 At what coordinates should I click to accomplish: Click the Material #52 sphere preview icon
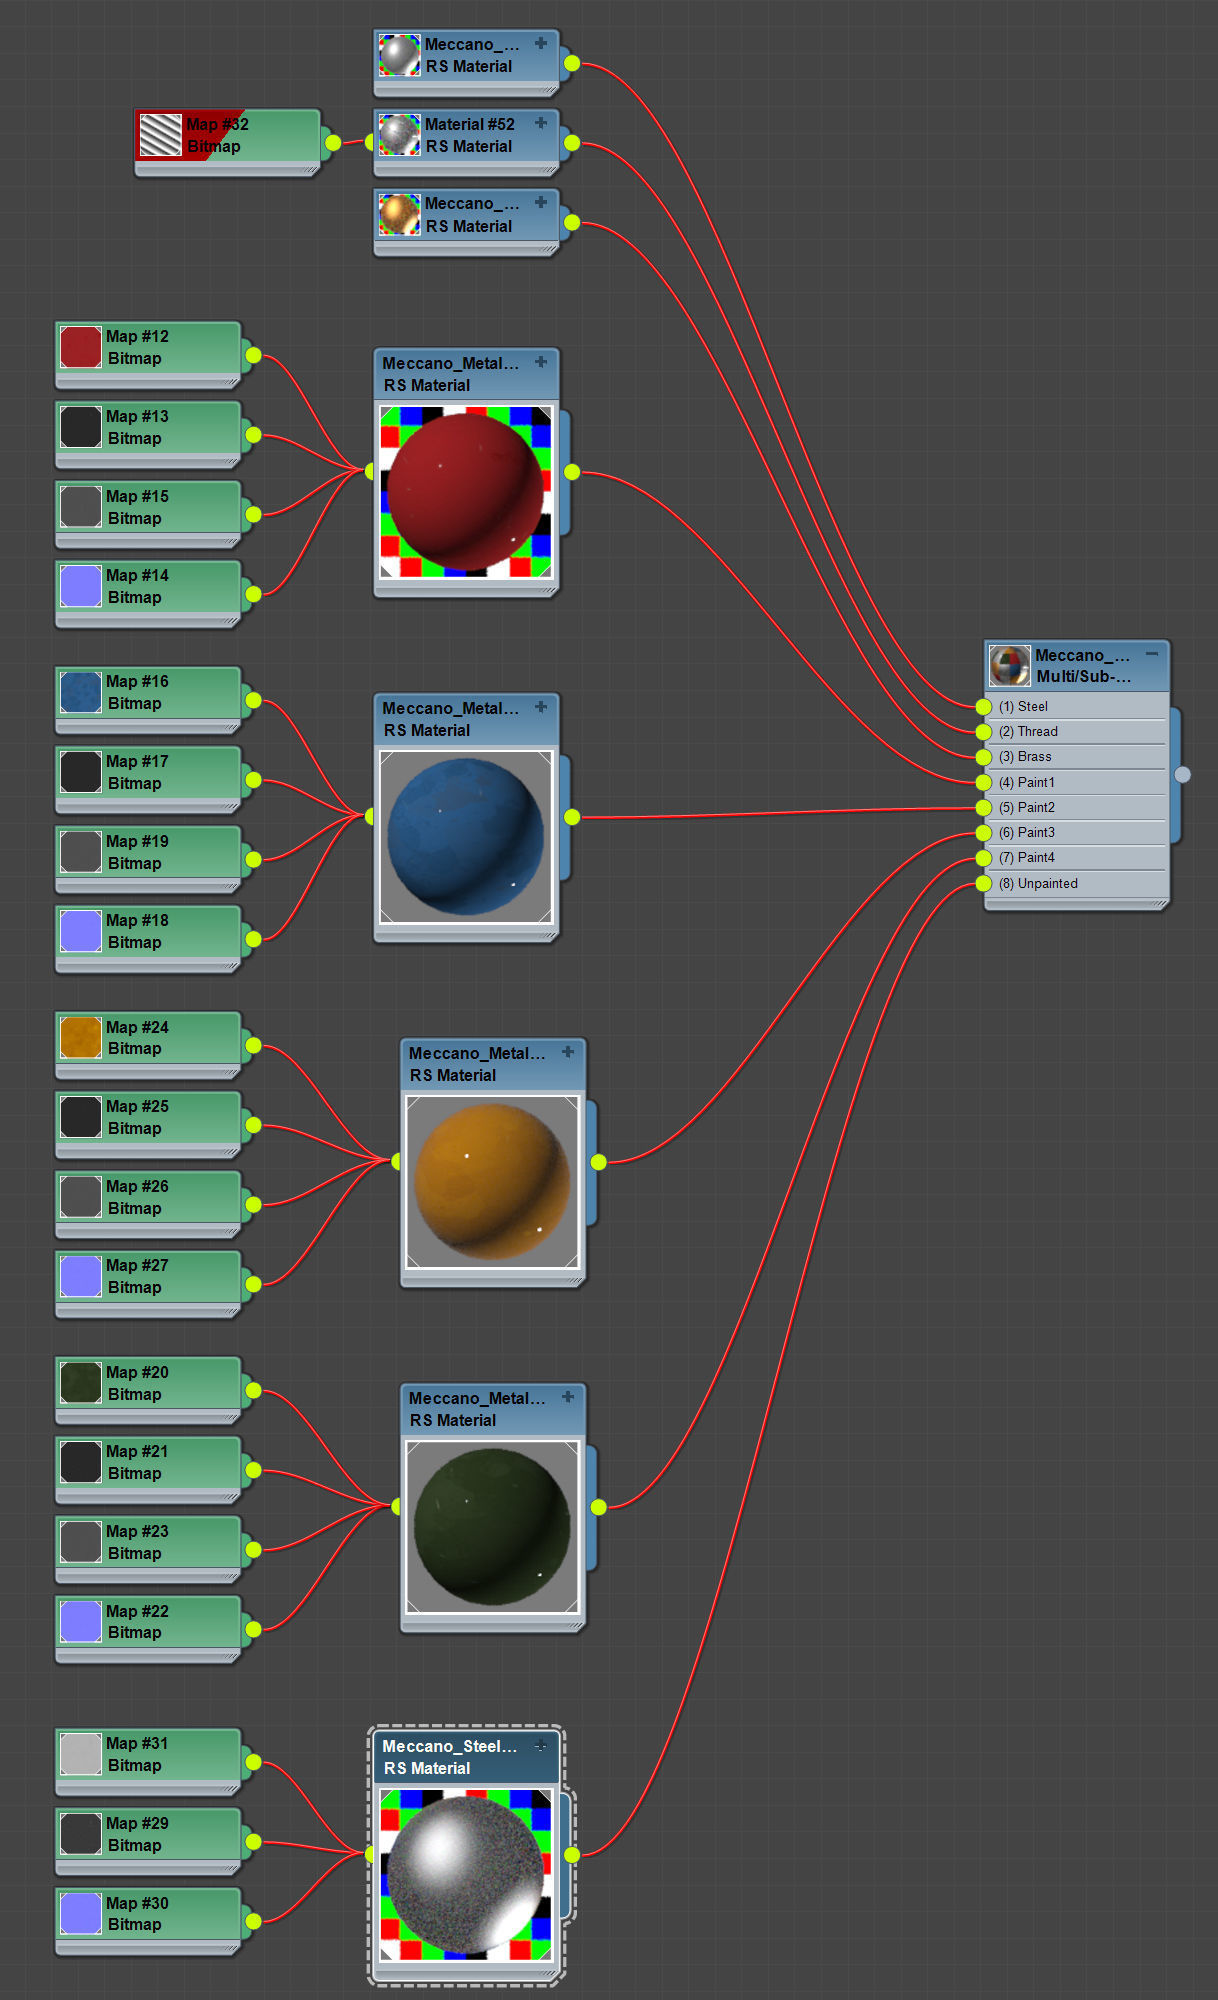click(x=399, y=135)
